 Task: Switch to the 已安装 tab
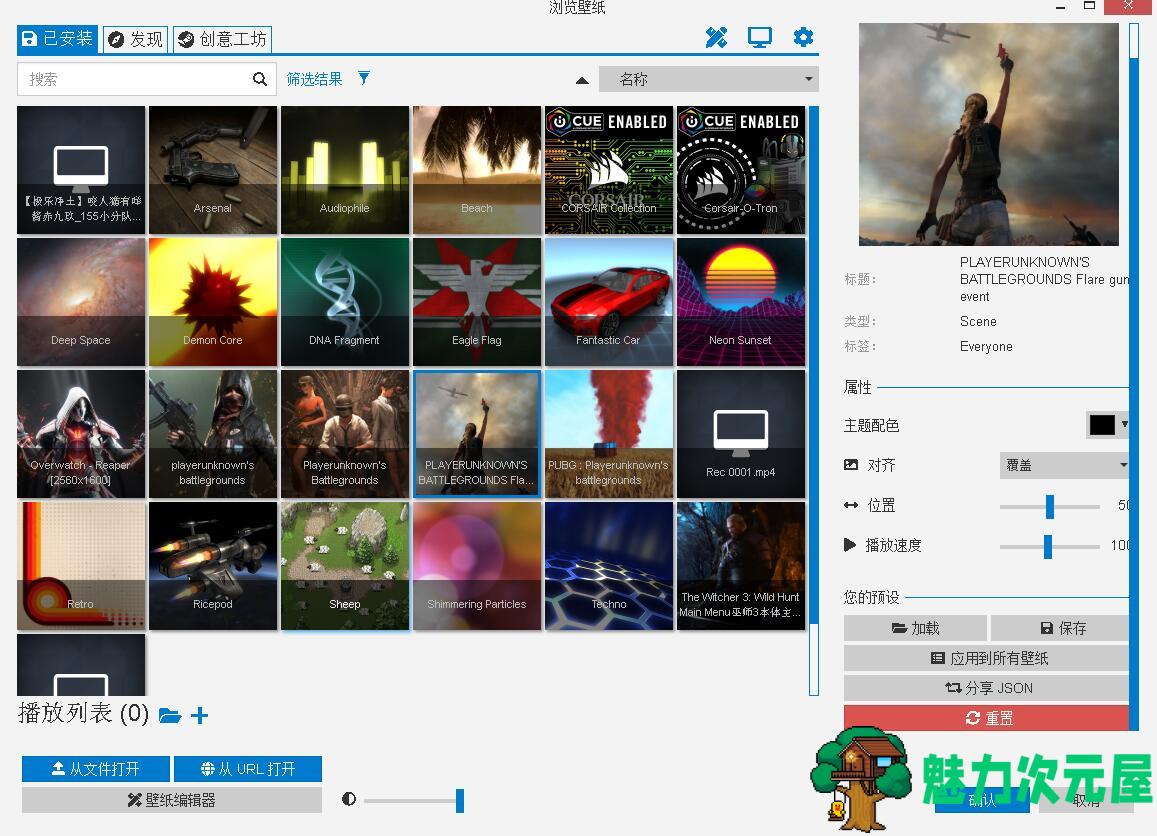point(57,38)
